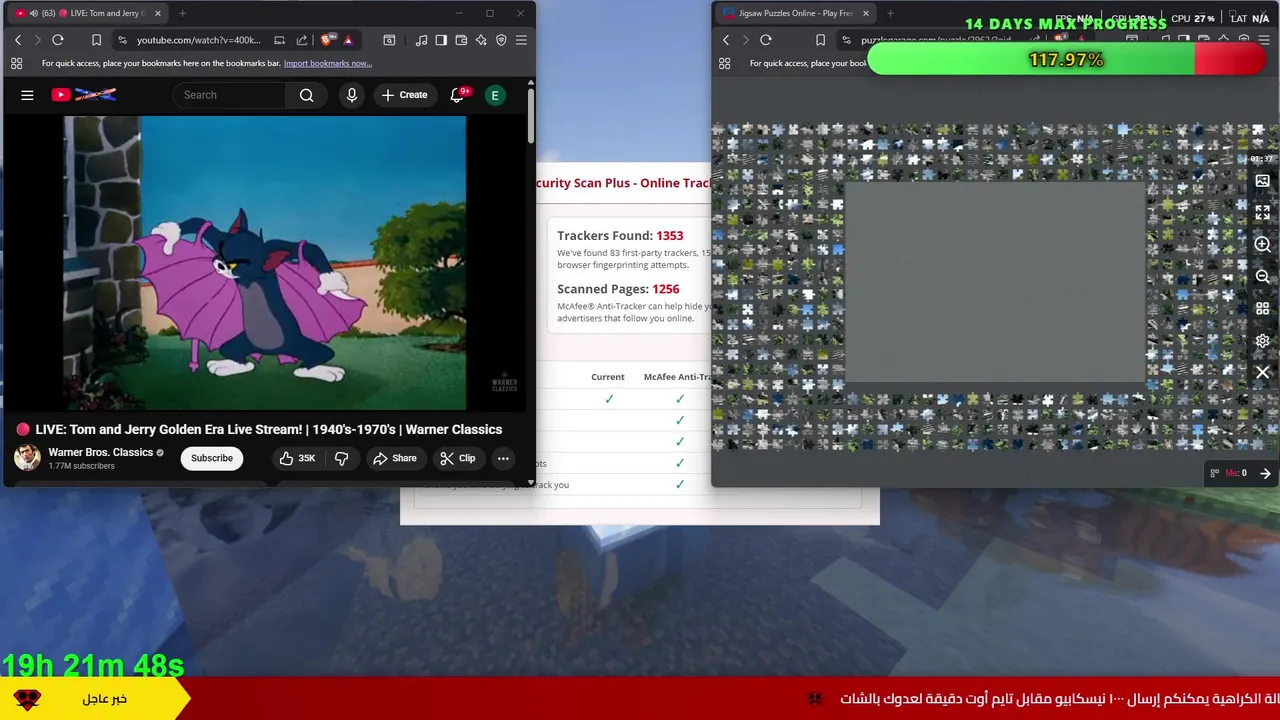Close puzzle with X icon
This screenshot has height=720, width=1280.
click(x=1262, y=372)
